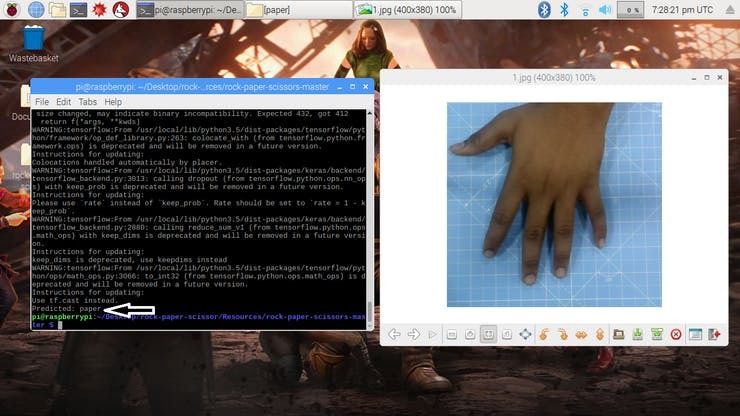Save the image file

point(638,334)
